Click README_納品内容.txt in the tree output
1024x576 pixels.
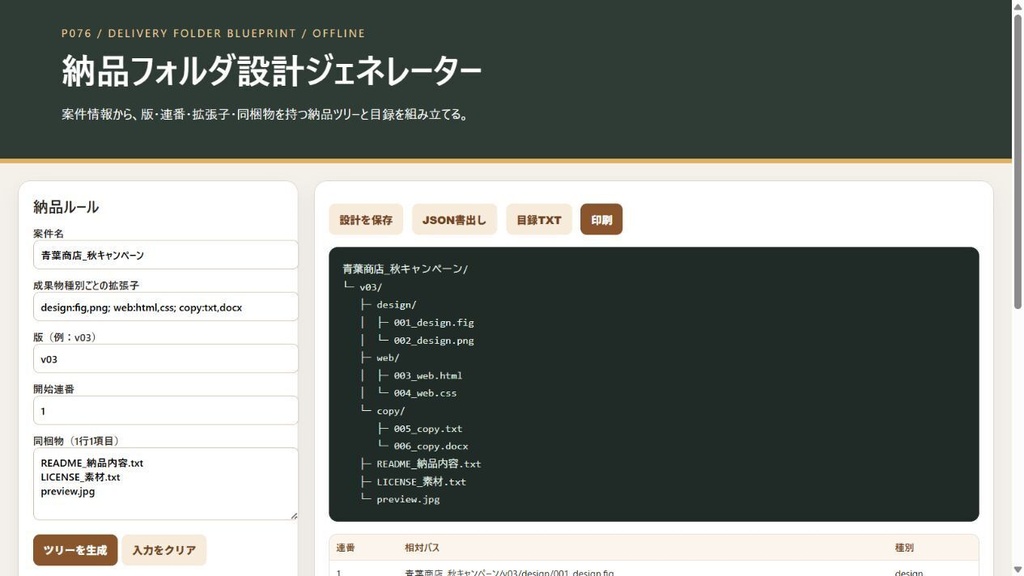coord(428,464)
